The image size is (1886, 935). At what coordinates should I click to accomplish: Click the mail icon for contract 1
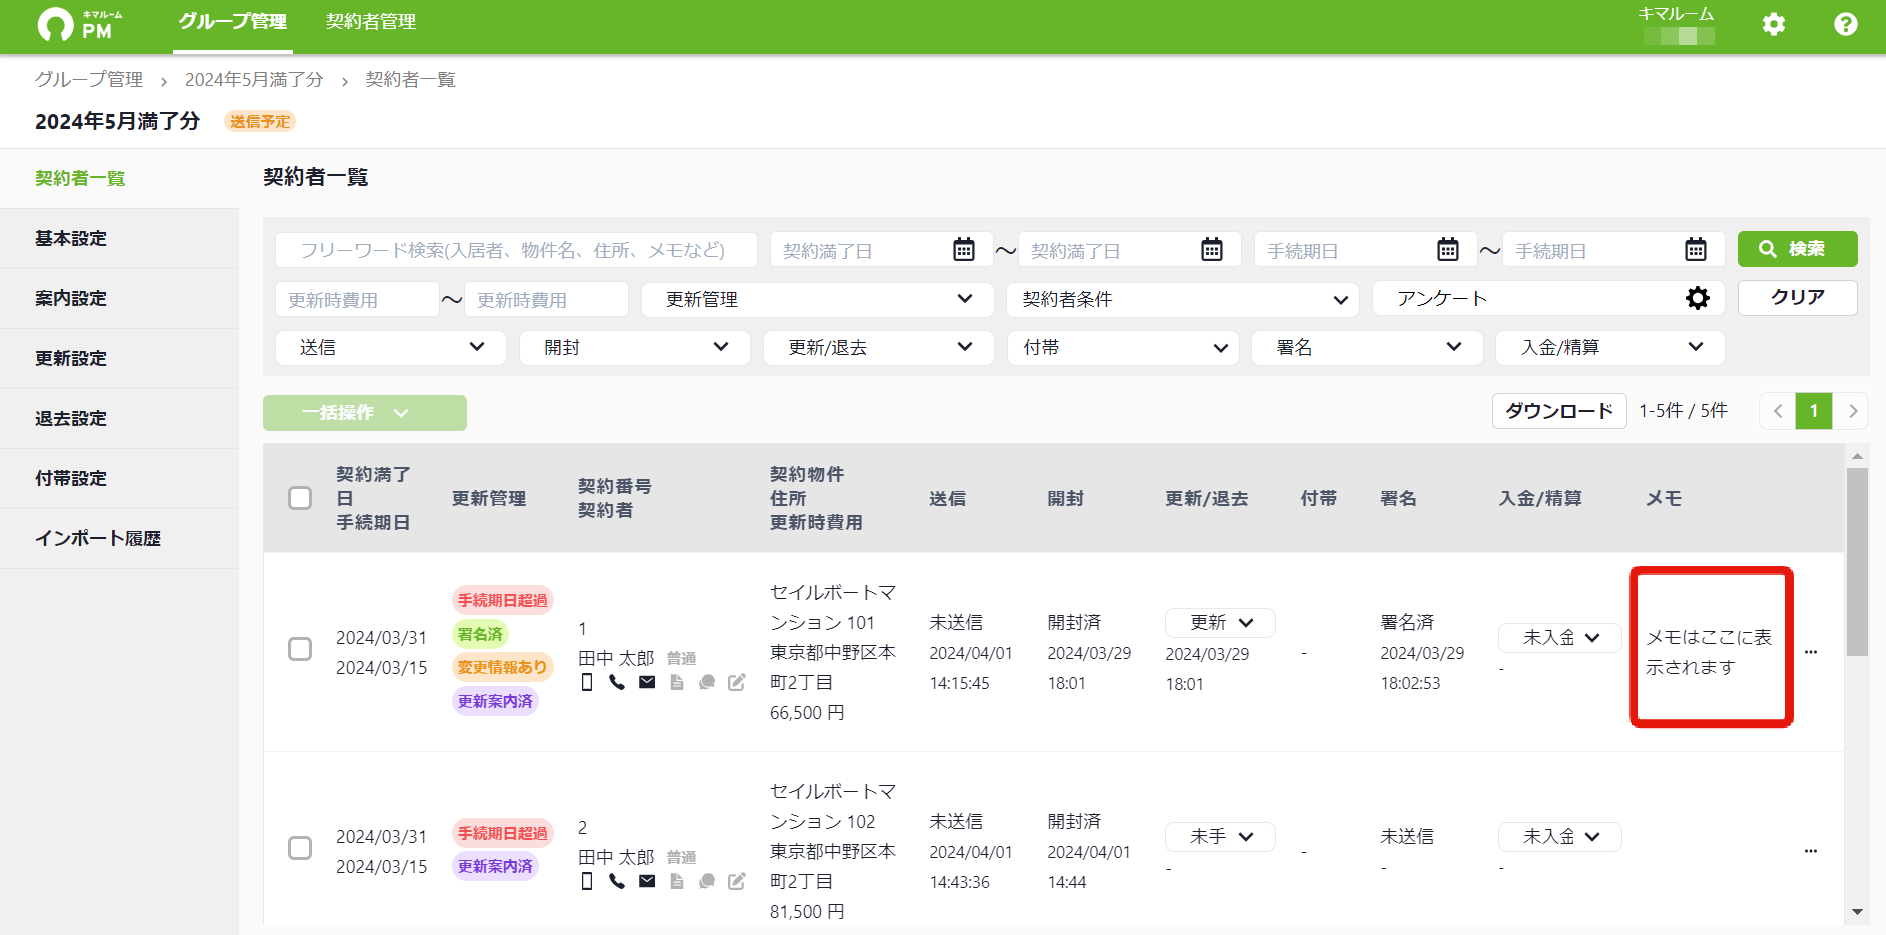tap(647, 682)
